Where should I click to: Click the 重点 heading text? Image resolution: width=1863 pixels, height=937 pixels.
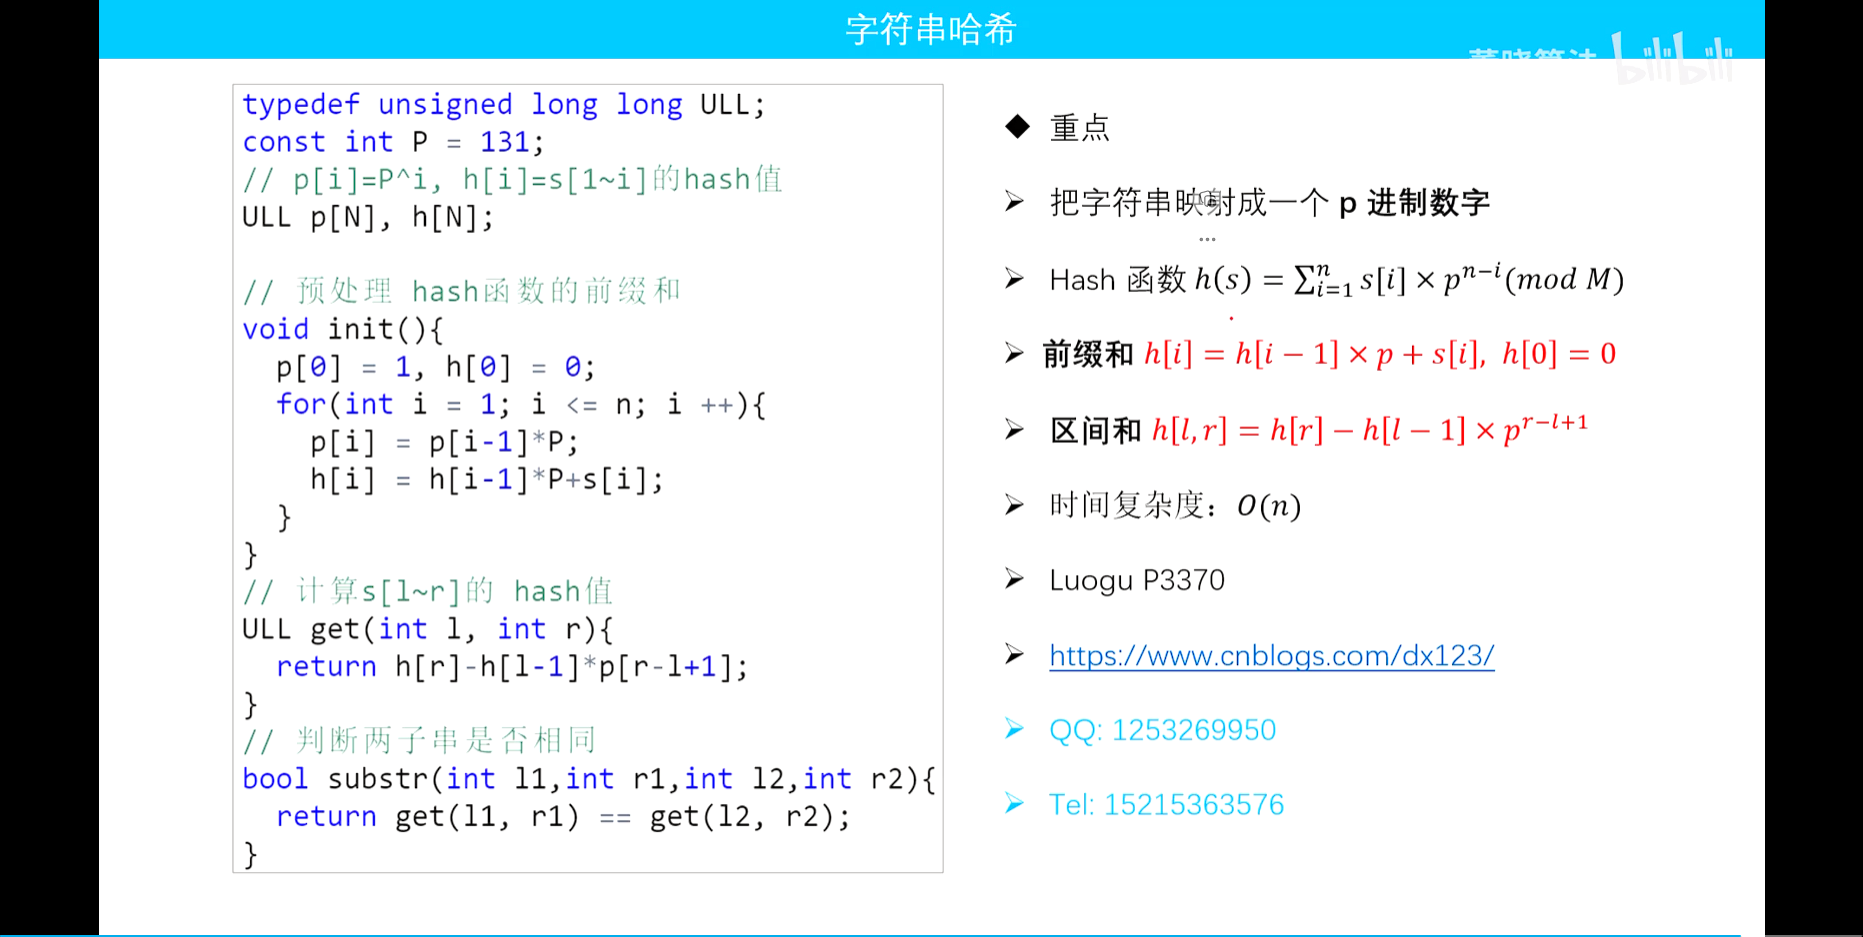(1080, 128)
